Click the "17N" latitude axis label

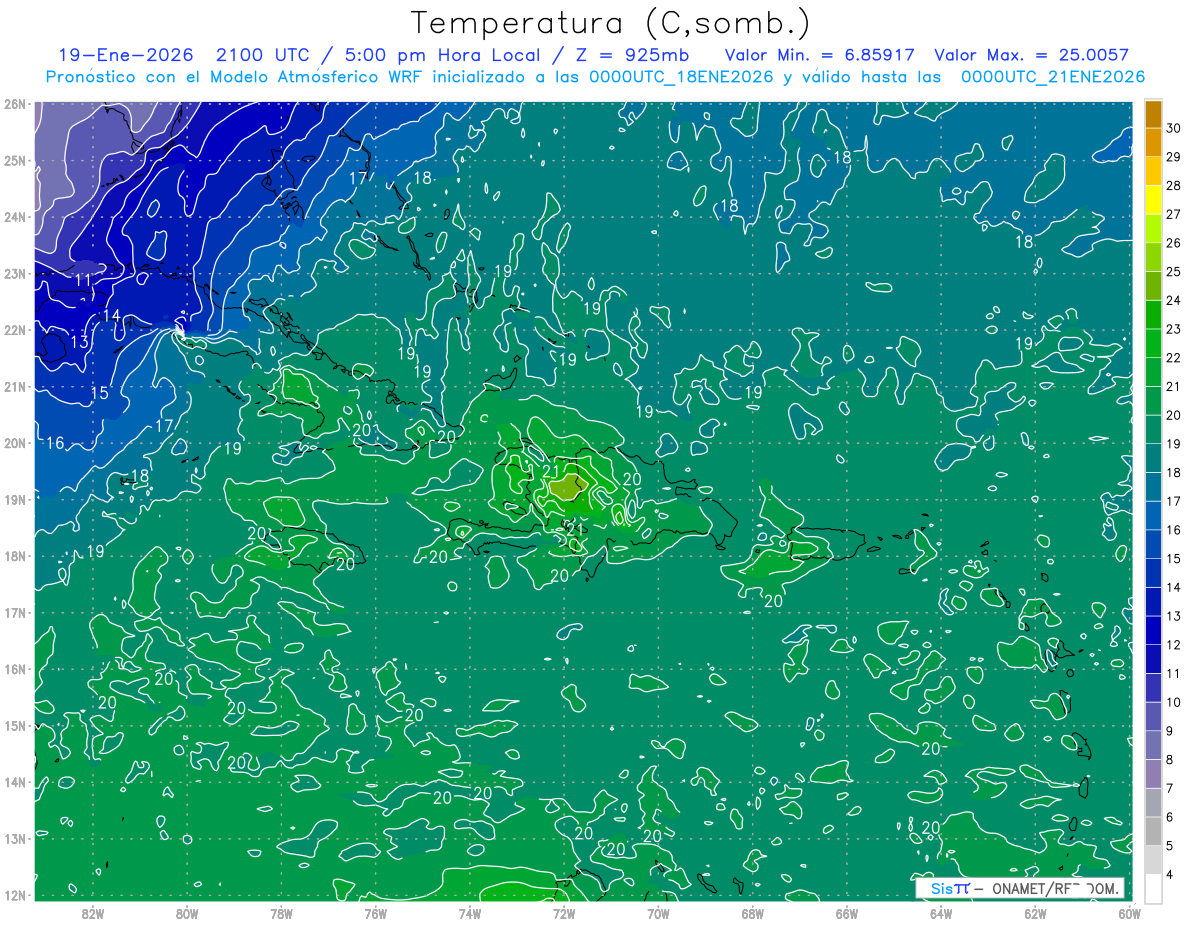[x=14, y=612]
